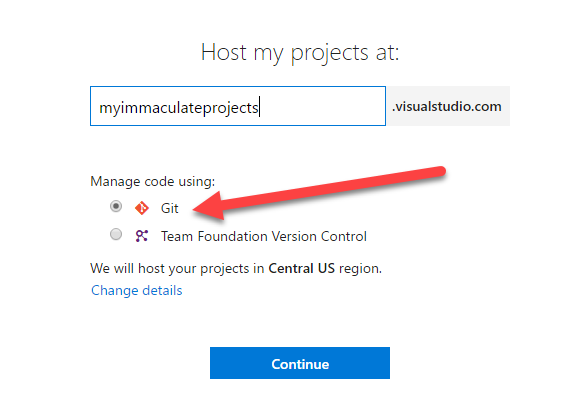Click the orange Git logo icon
This screenshot has width=569, height=406.
click(142, 208)
